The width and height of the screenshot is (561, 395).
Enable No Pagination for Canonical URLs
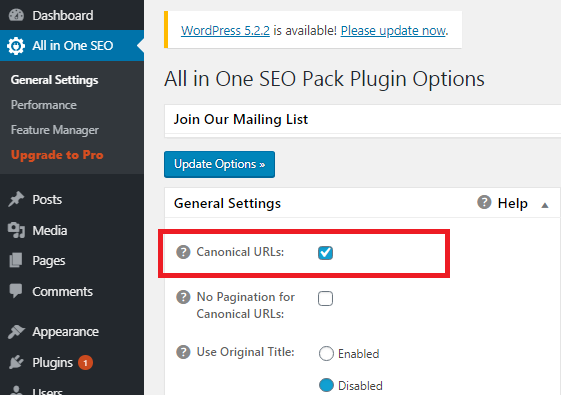point(325,298)
